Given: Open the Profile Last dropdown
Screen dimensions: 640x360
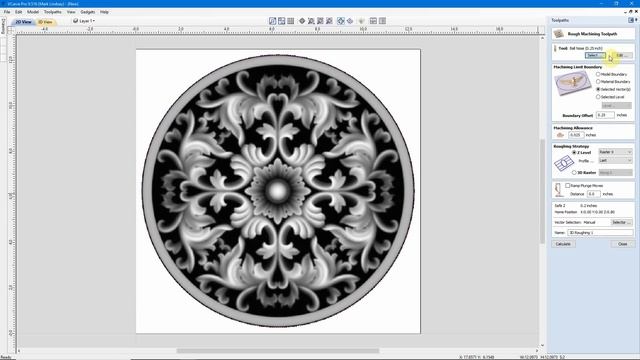Looking at the screenshot, I should tap(615, 160).
